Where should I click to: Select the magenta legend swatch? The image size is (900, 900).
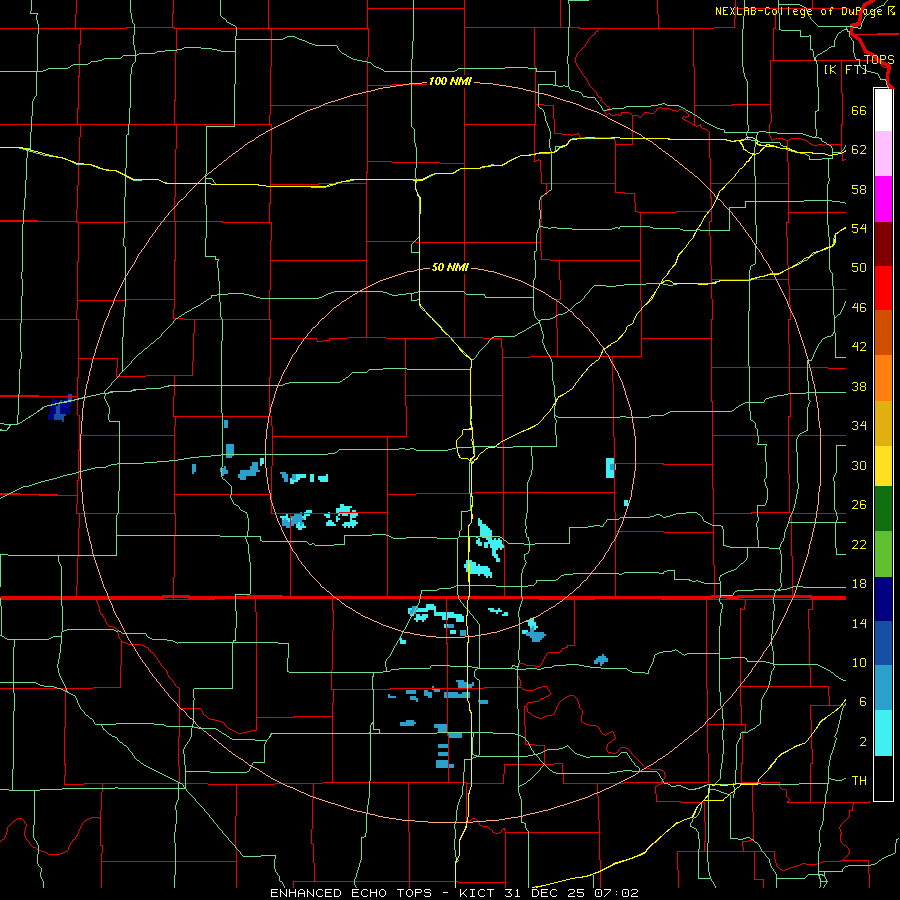(883, 199)
